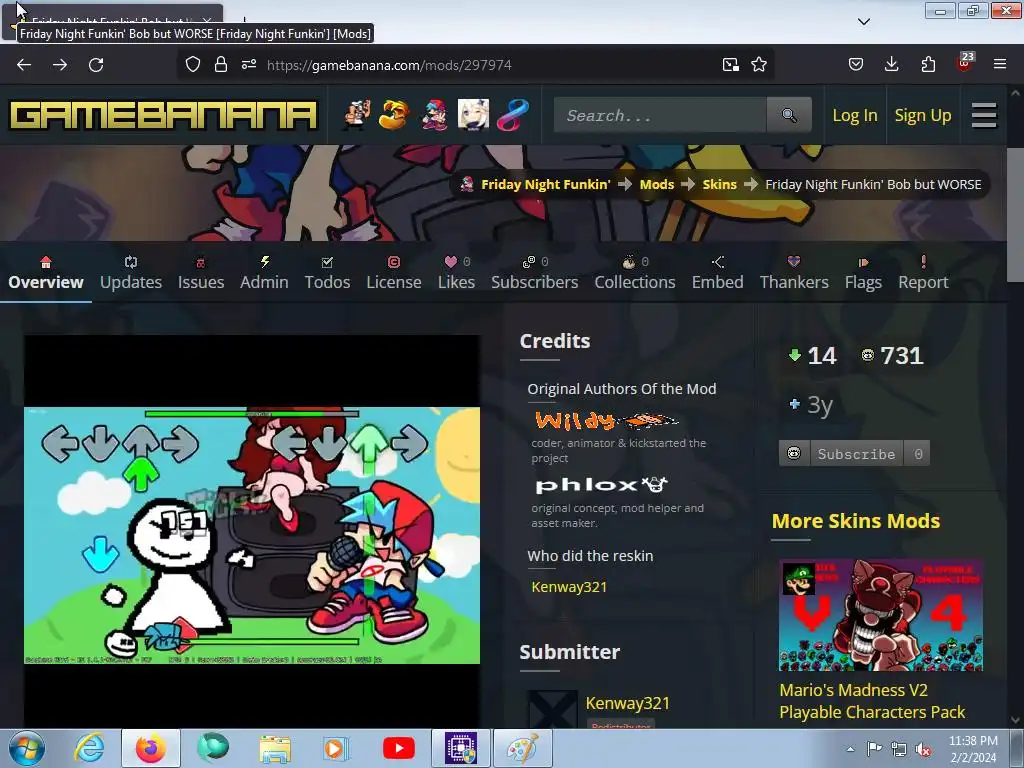Click the page vertical scrollbar thumb

tap(1015, 215)
